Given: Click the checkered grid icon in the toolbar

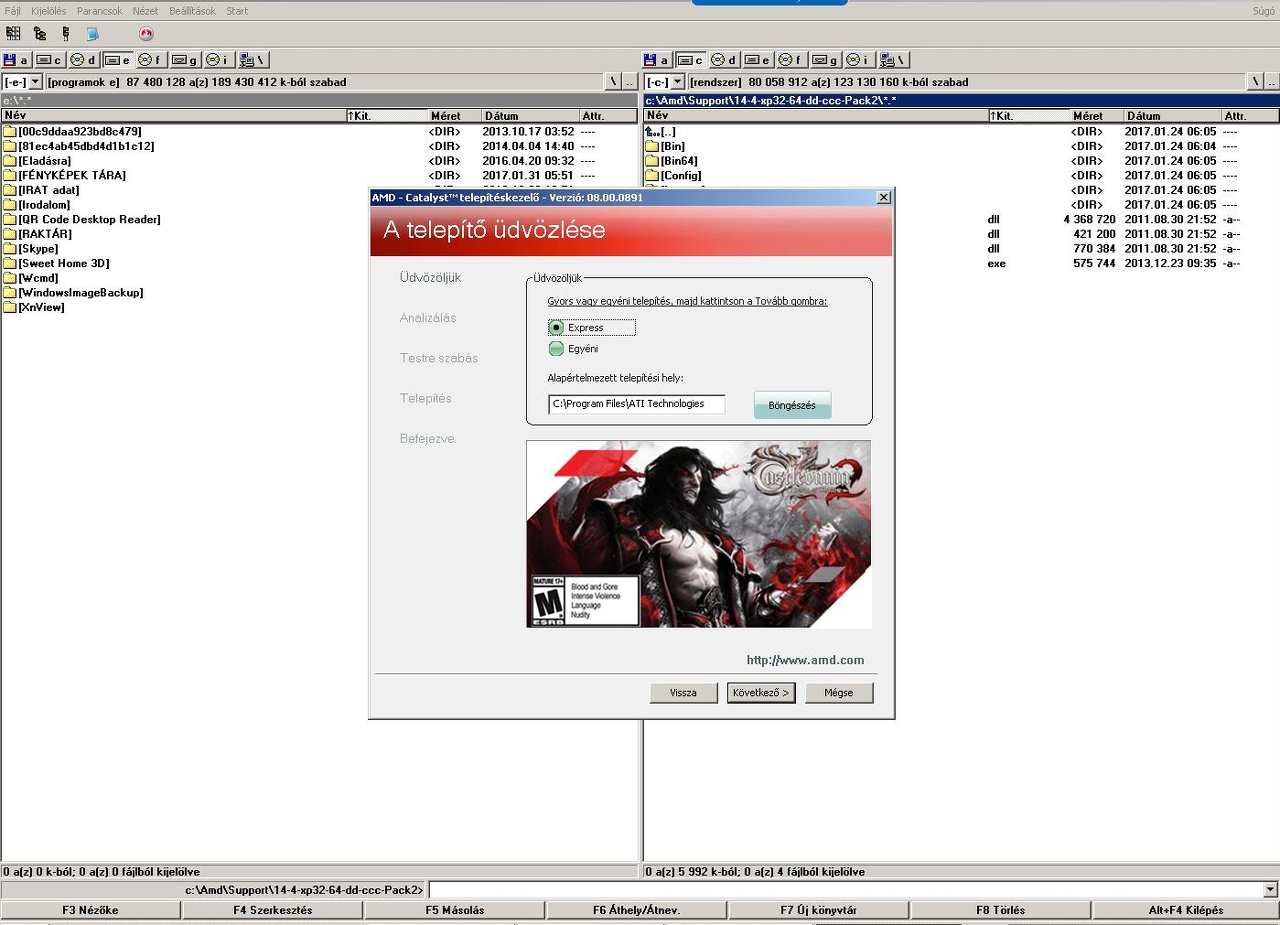Looking at the screenshot, I should pos(13,34).
